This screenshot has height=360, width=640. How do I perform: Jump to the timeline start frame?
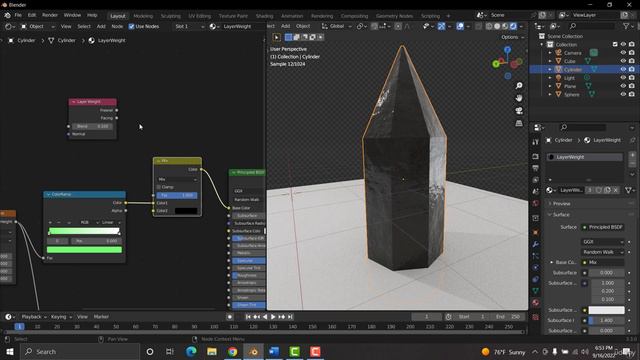tap(248, 316)
